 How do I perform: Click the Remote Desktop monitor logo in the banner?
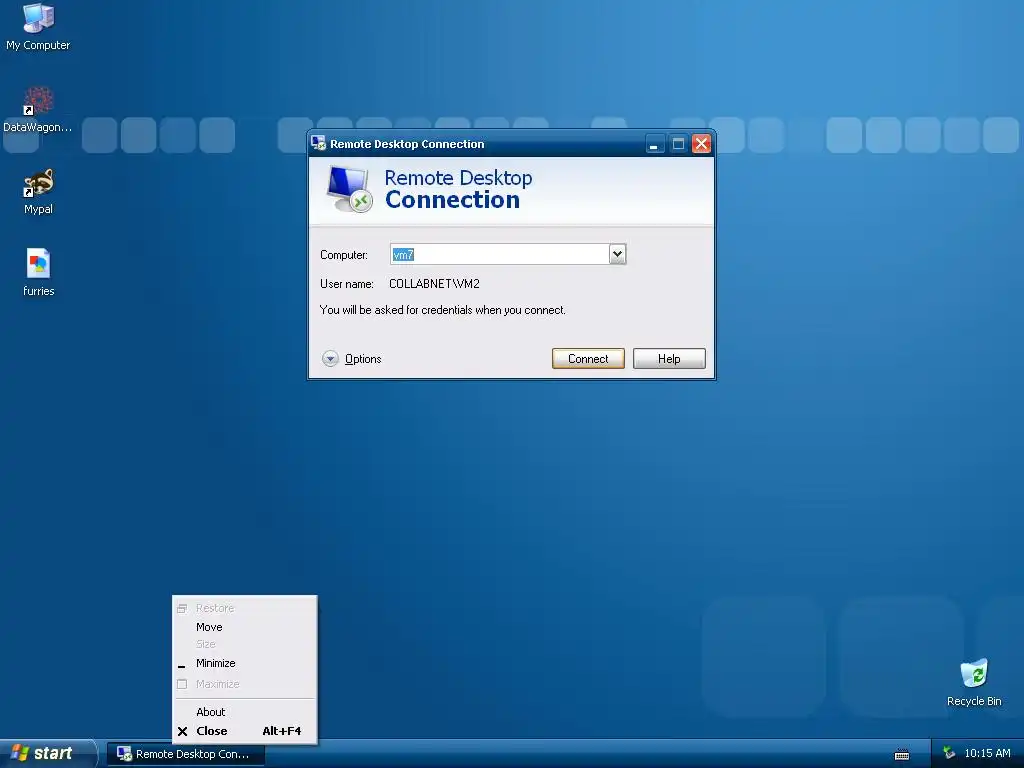tap(349, 189)
